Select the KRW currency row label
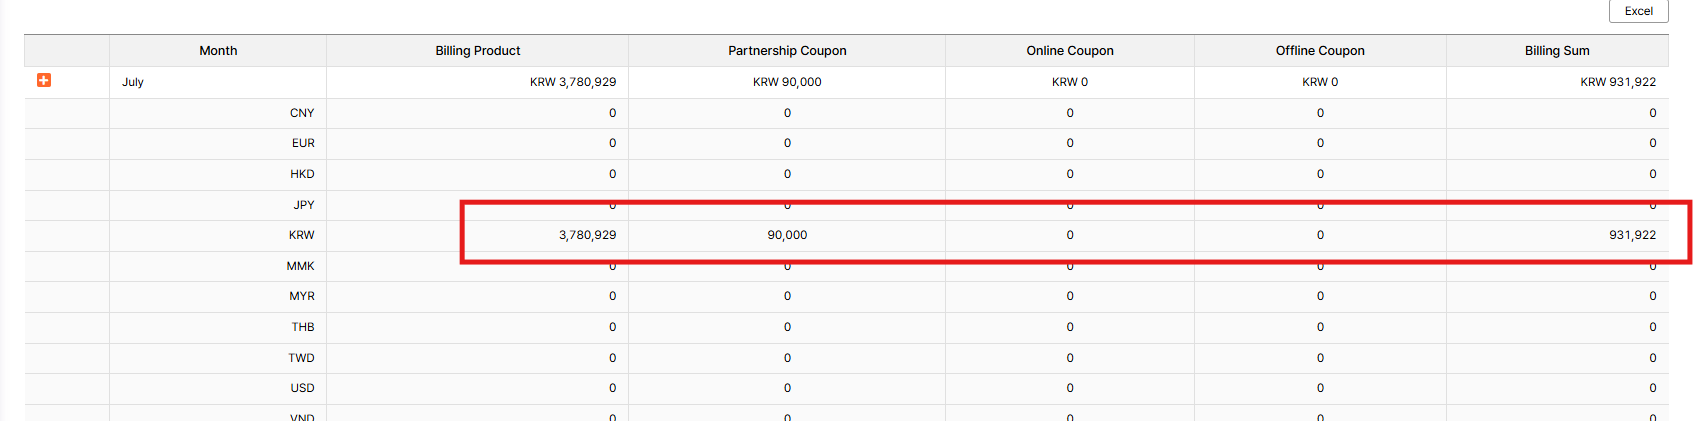The height and width of the screenshot is (421, 1693). pos(301,235)
